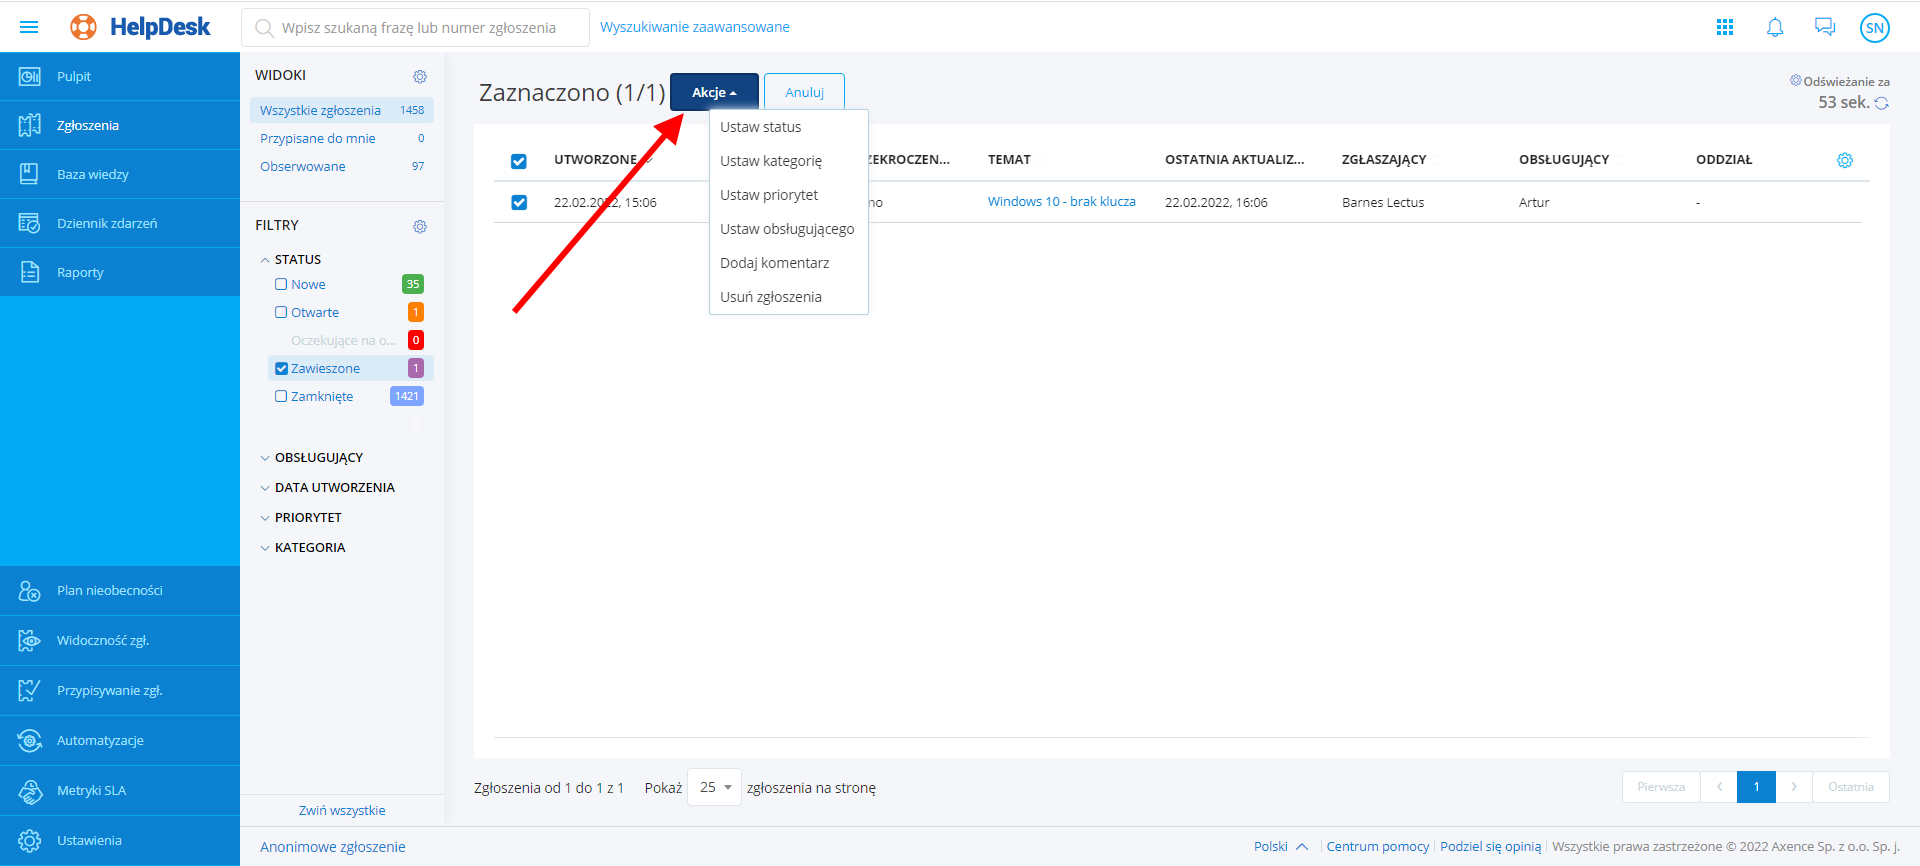This screenshot has width=1920, height=866.
Task: Open the apps grid icon
Action: click(1725, 27)
